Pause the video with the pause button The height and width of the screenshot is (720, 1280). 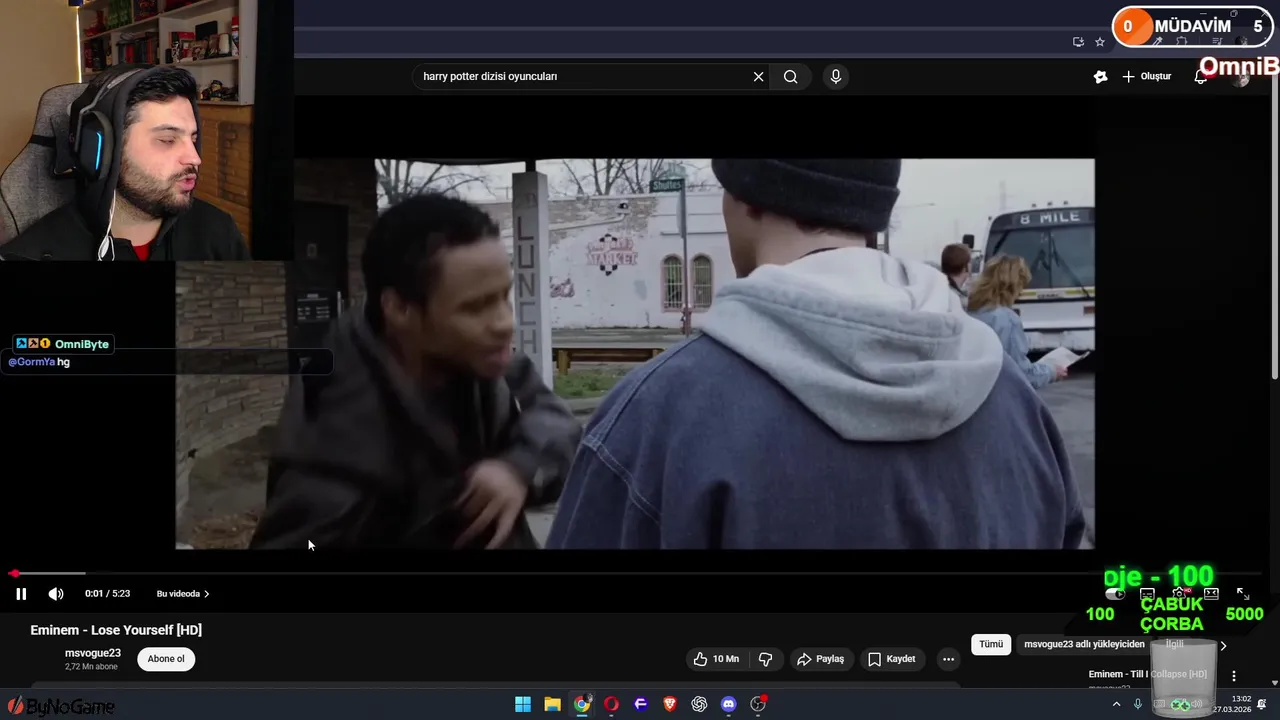tap(21, 594)
